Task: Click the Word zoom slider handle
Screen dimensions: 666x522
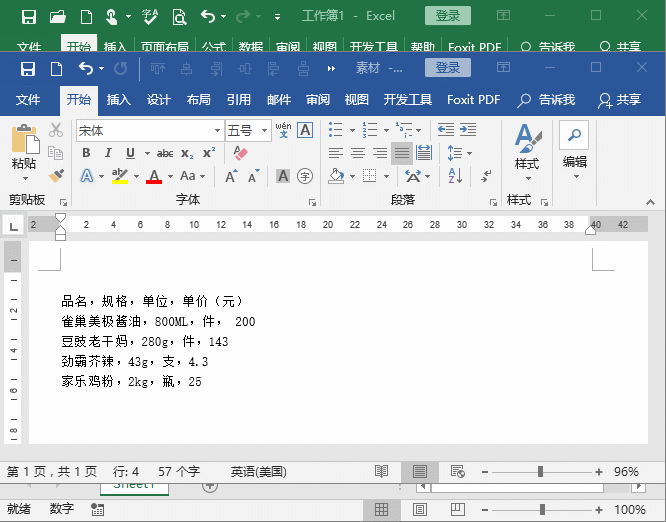Action: click(540, 471)
